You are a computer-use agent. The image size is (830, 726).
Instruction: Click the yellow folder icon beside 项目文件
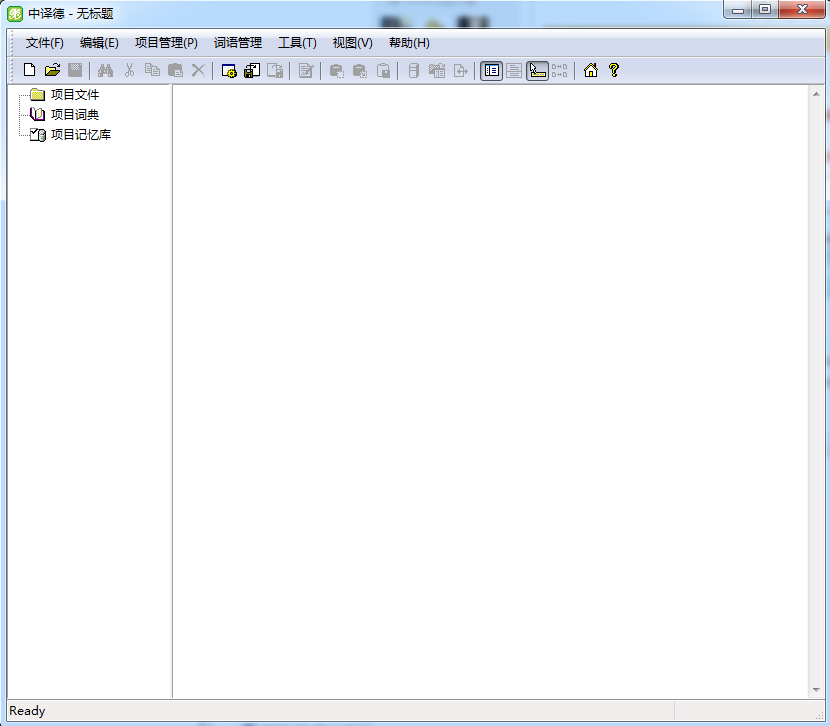pyautogui.click(x=37, y=95)
